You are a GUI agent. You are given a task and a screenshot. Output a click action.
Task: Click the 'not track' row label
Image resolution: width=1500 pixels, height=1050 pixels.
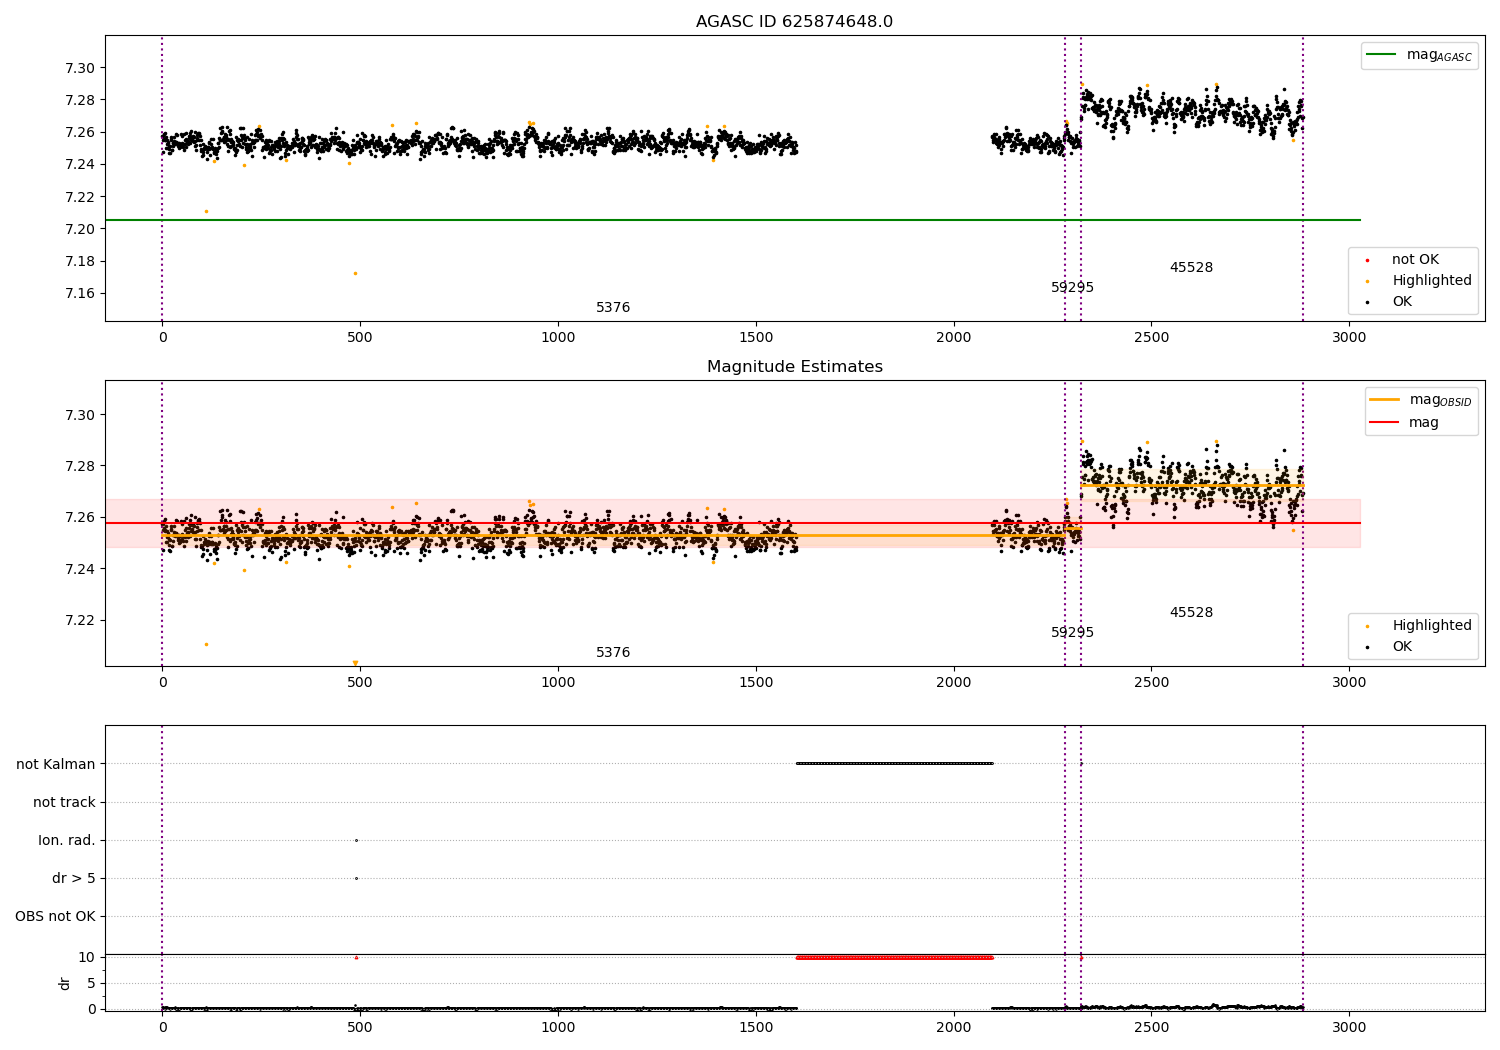pyautogui.click(x=64, y=803)
